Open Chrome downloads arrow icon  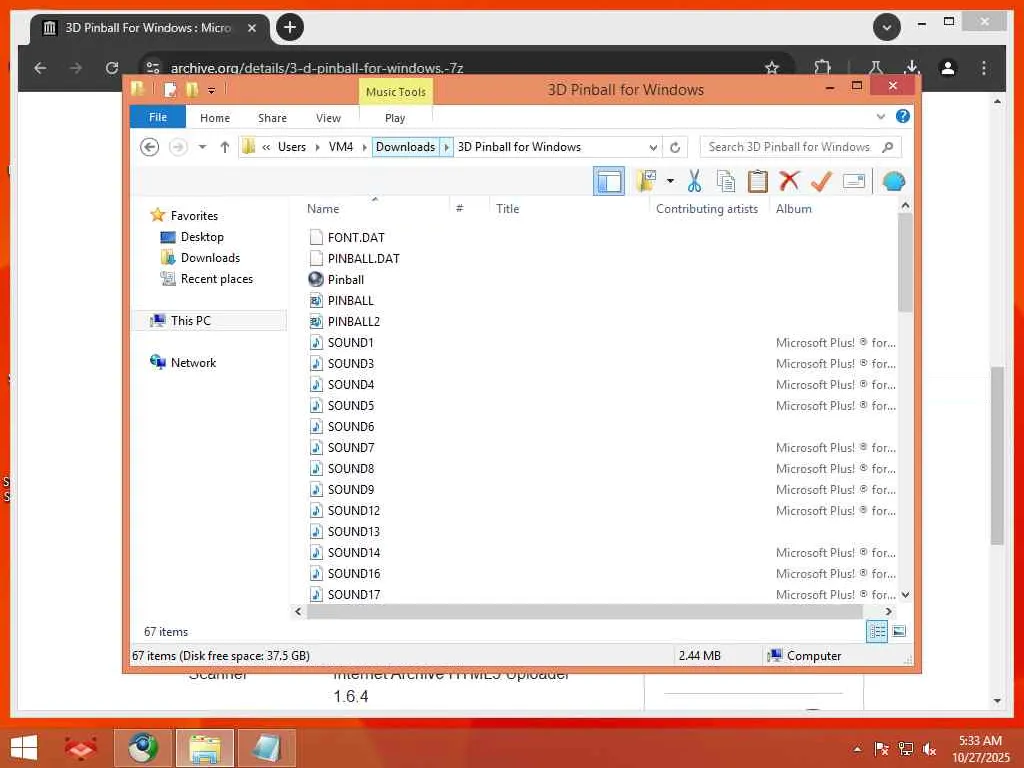pos(912,67)
